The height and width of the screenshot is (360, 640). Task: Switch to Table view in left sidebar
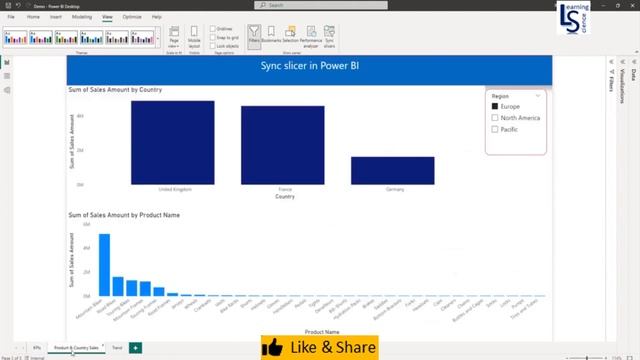(7, 76)
